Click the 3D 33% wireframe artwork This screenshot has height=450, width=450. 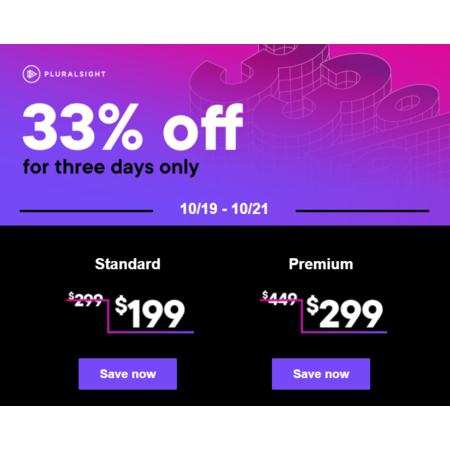[x=320, y=100]
